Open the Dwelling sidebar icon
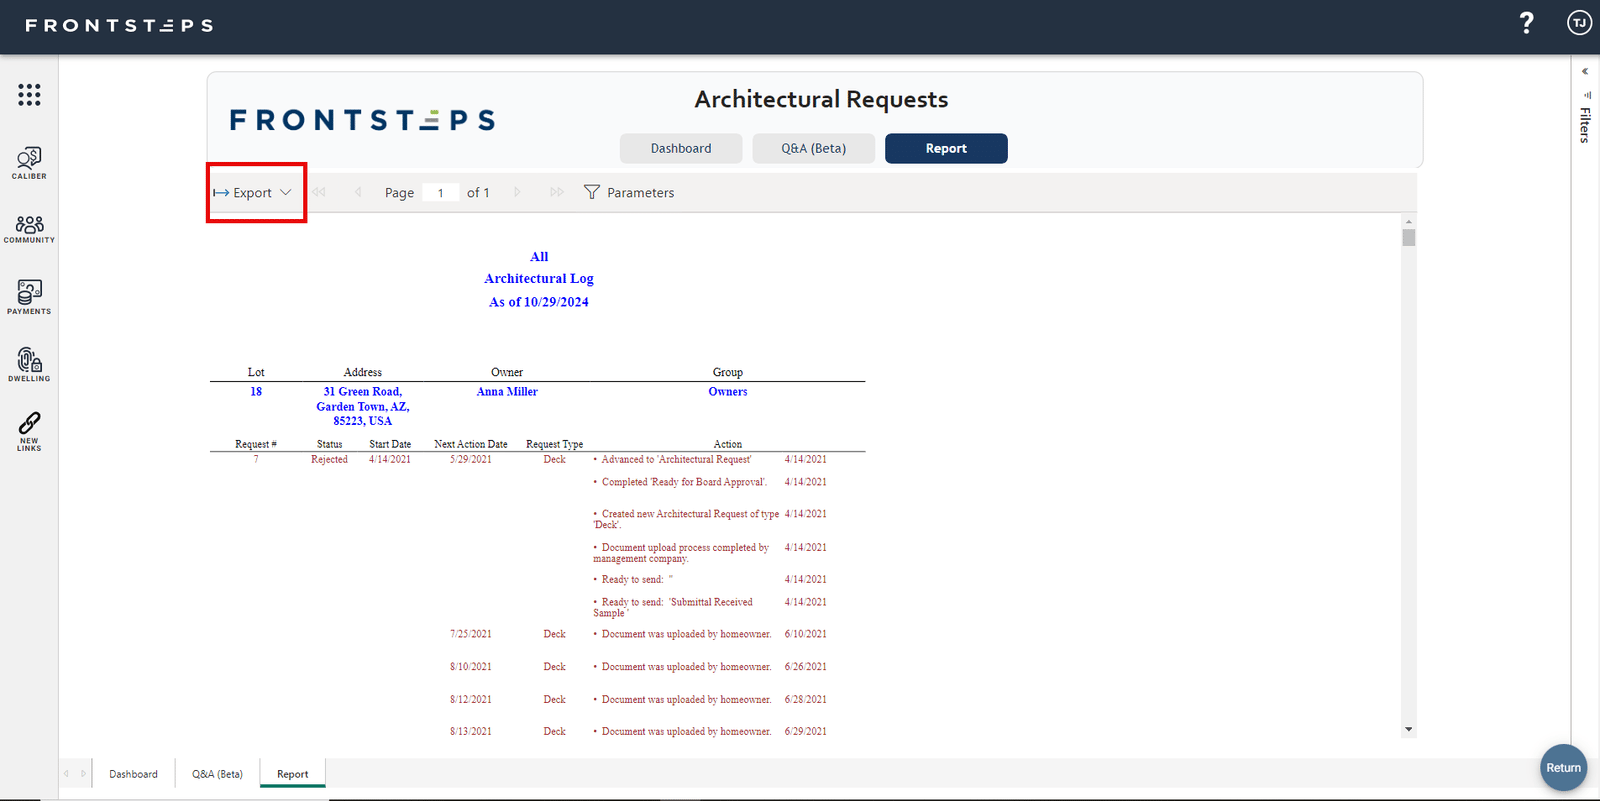1600x801 pixels. 29,365
